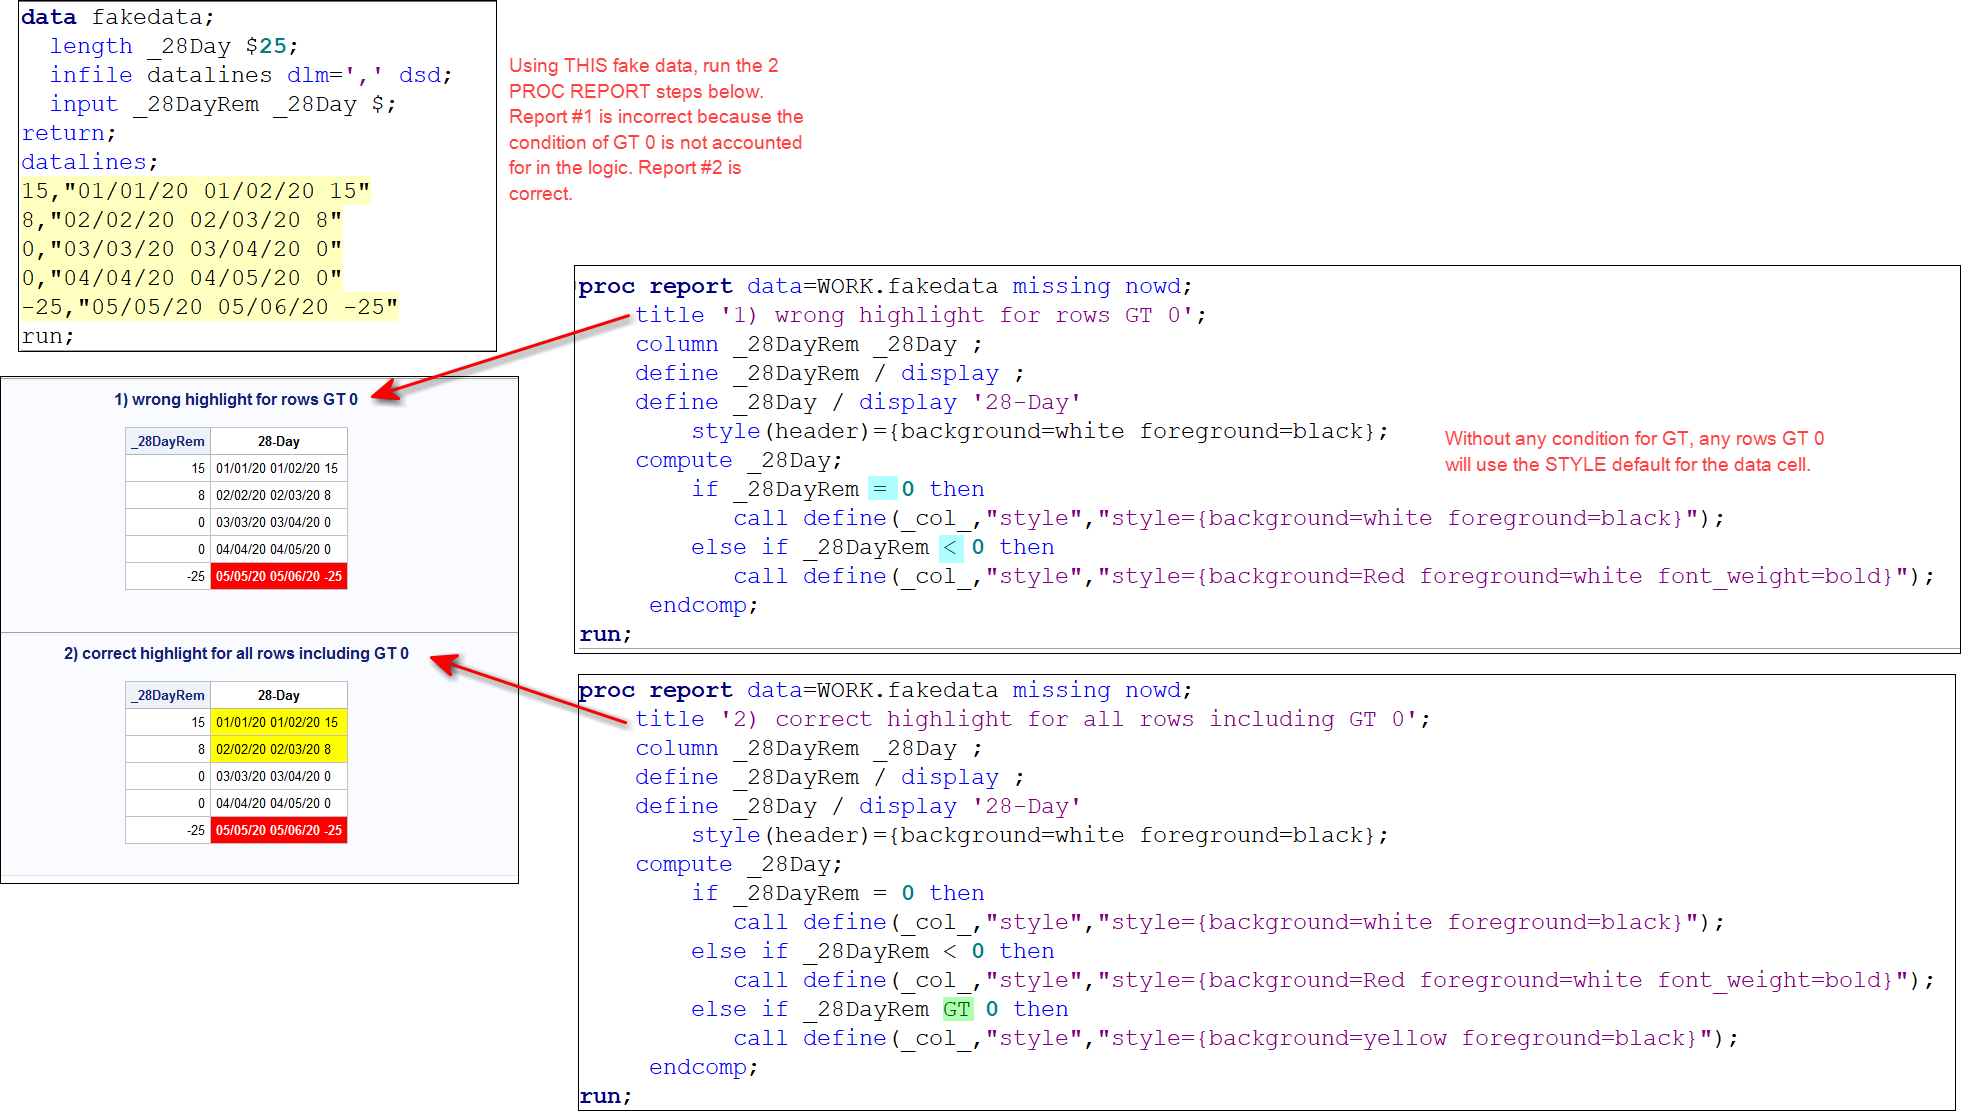Click the highlighted equals sign in Report 1 compute block

coord(881,488)
